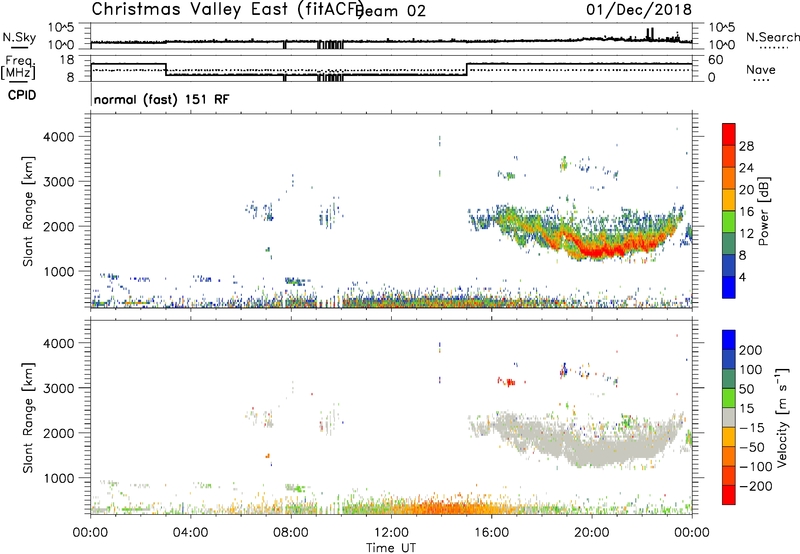Click the "3000" tick in Power panel
The image size is (800, 554).
click(59, 182)
